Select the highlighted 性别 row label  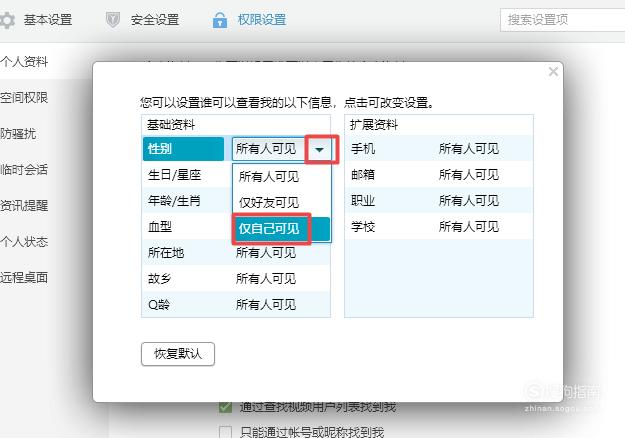[183, 149]
